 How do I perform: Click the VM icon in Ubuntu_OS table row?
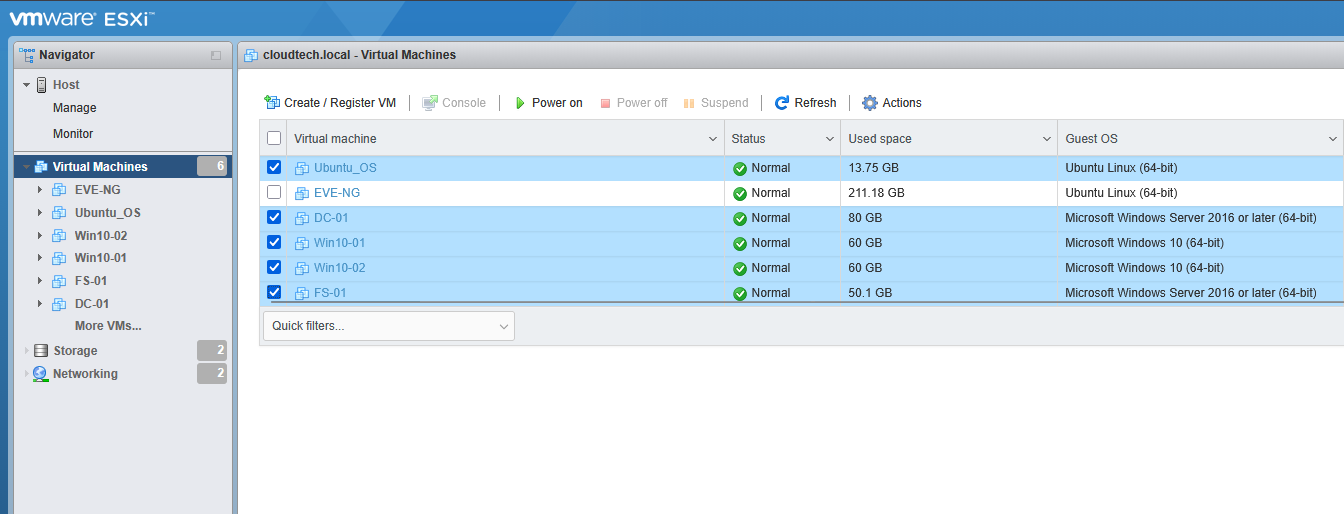click(x=302, y=168)
